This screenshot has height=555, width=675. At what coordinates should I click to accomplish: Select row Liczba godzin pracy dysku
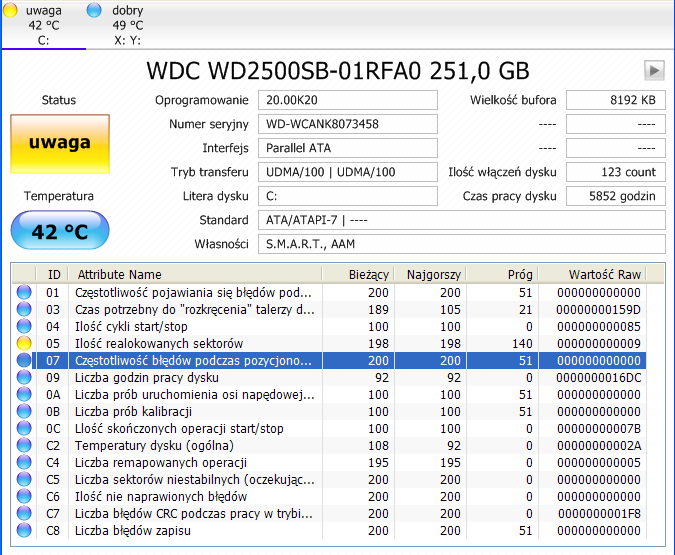[329, 377]
